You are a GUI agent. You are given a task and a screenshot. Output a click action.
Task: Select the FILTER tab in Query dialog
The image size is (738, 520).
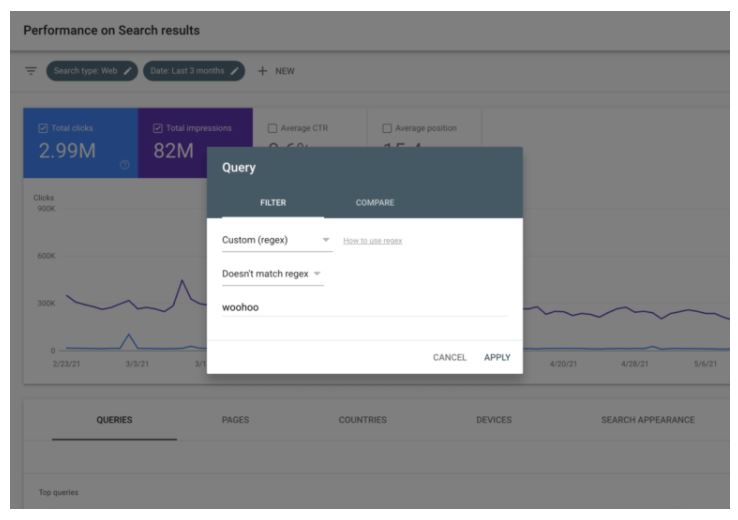click(x=273, y=202)
